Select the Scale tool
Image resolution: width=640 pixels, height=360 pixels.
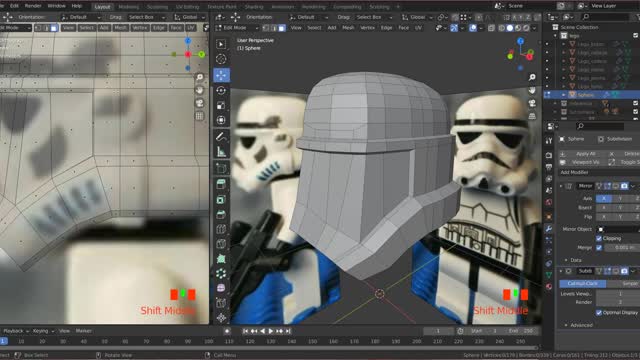[x=221, y=105]
